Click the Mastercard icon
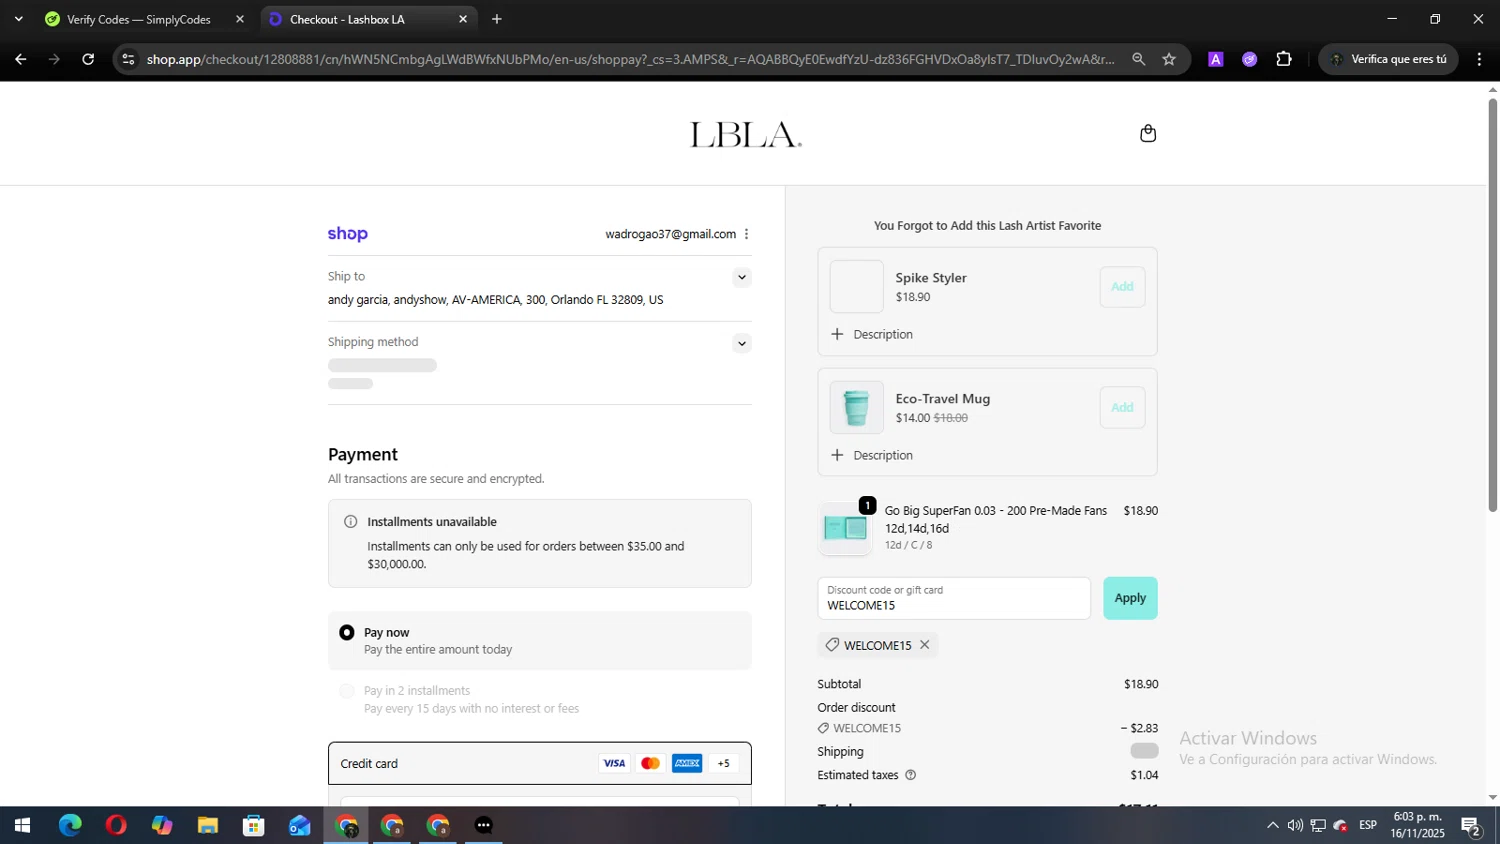The height and width of the screenshot is (844, 1500). 651,763
